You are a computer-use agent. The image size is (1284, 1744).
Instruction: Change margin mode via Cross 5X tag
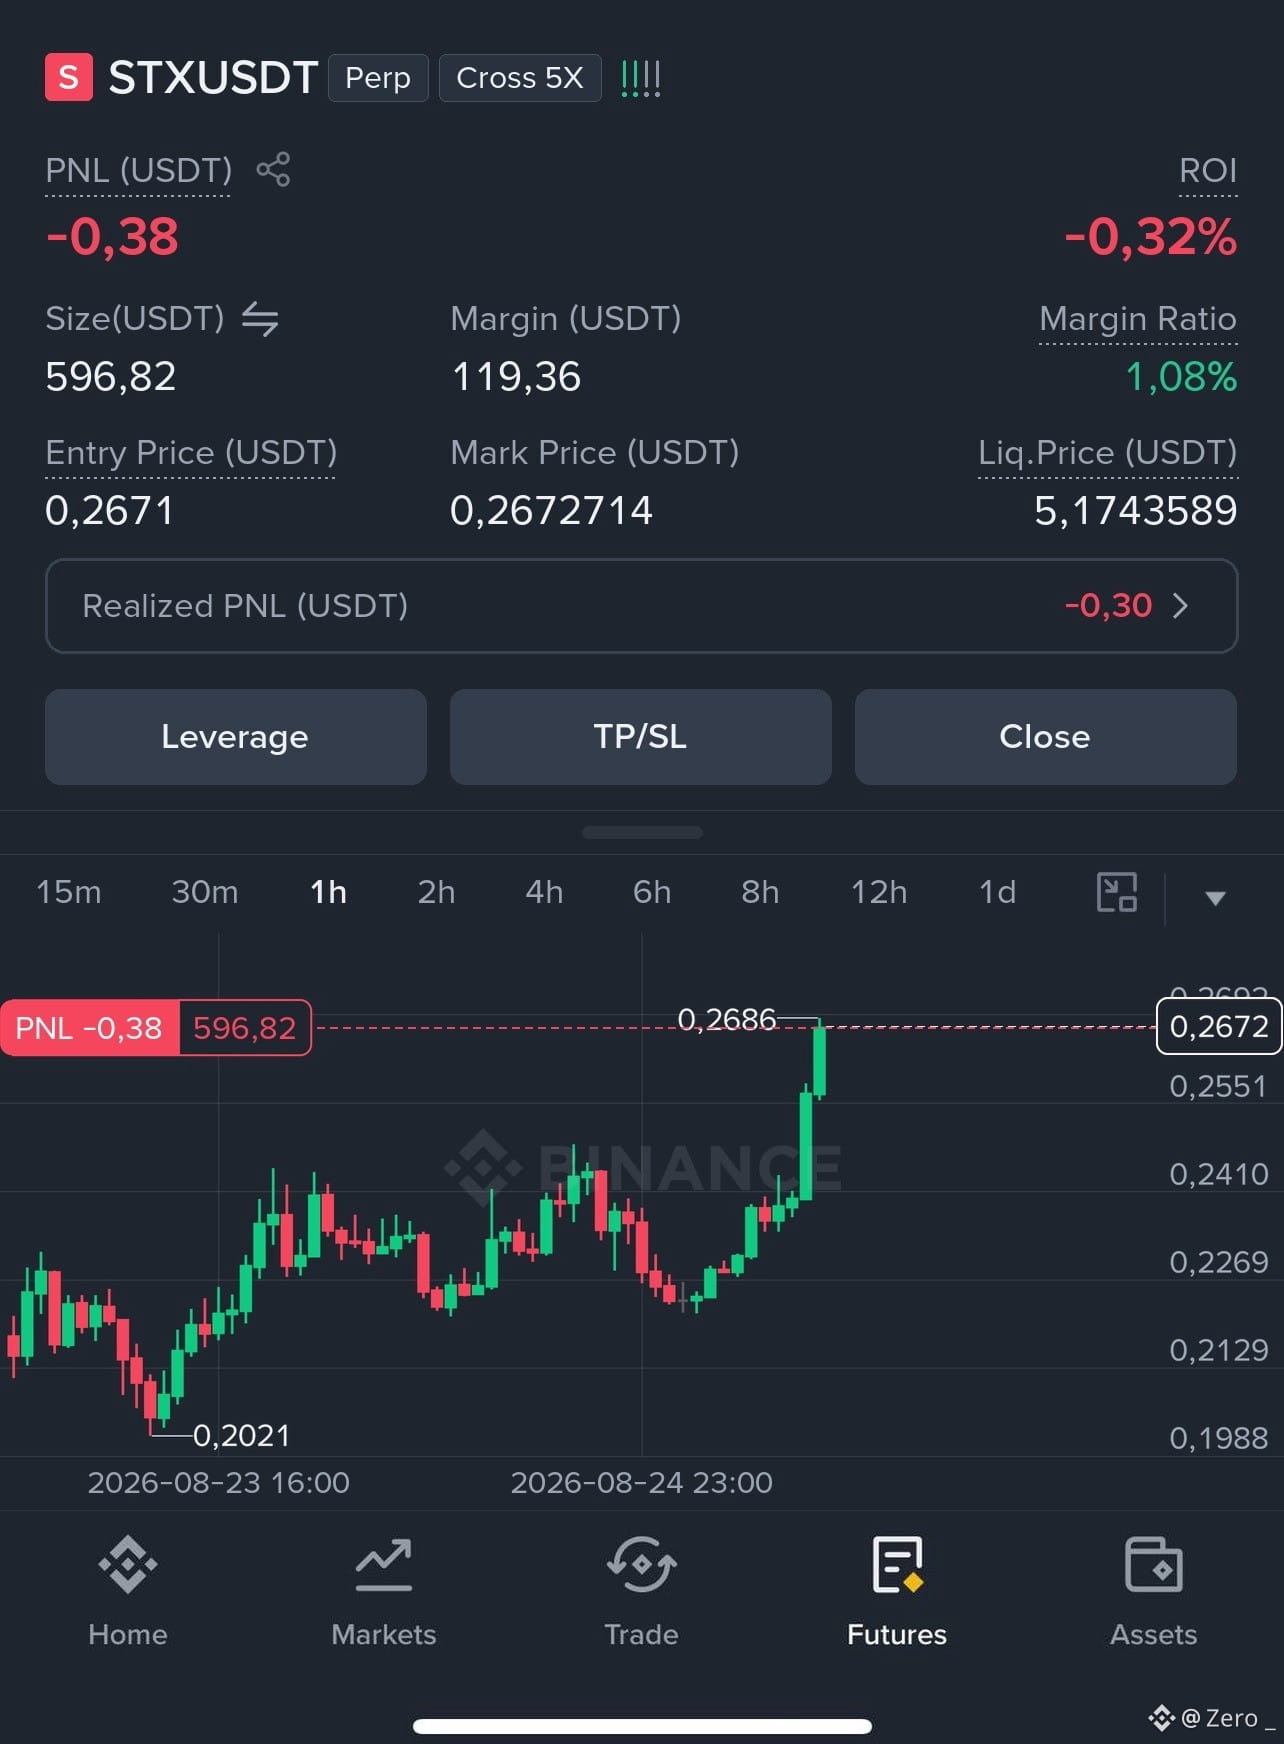tap(520, 78)
